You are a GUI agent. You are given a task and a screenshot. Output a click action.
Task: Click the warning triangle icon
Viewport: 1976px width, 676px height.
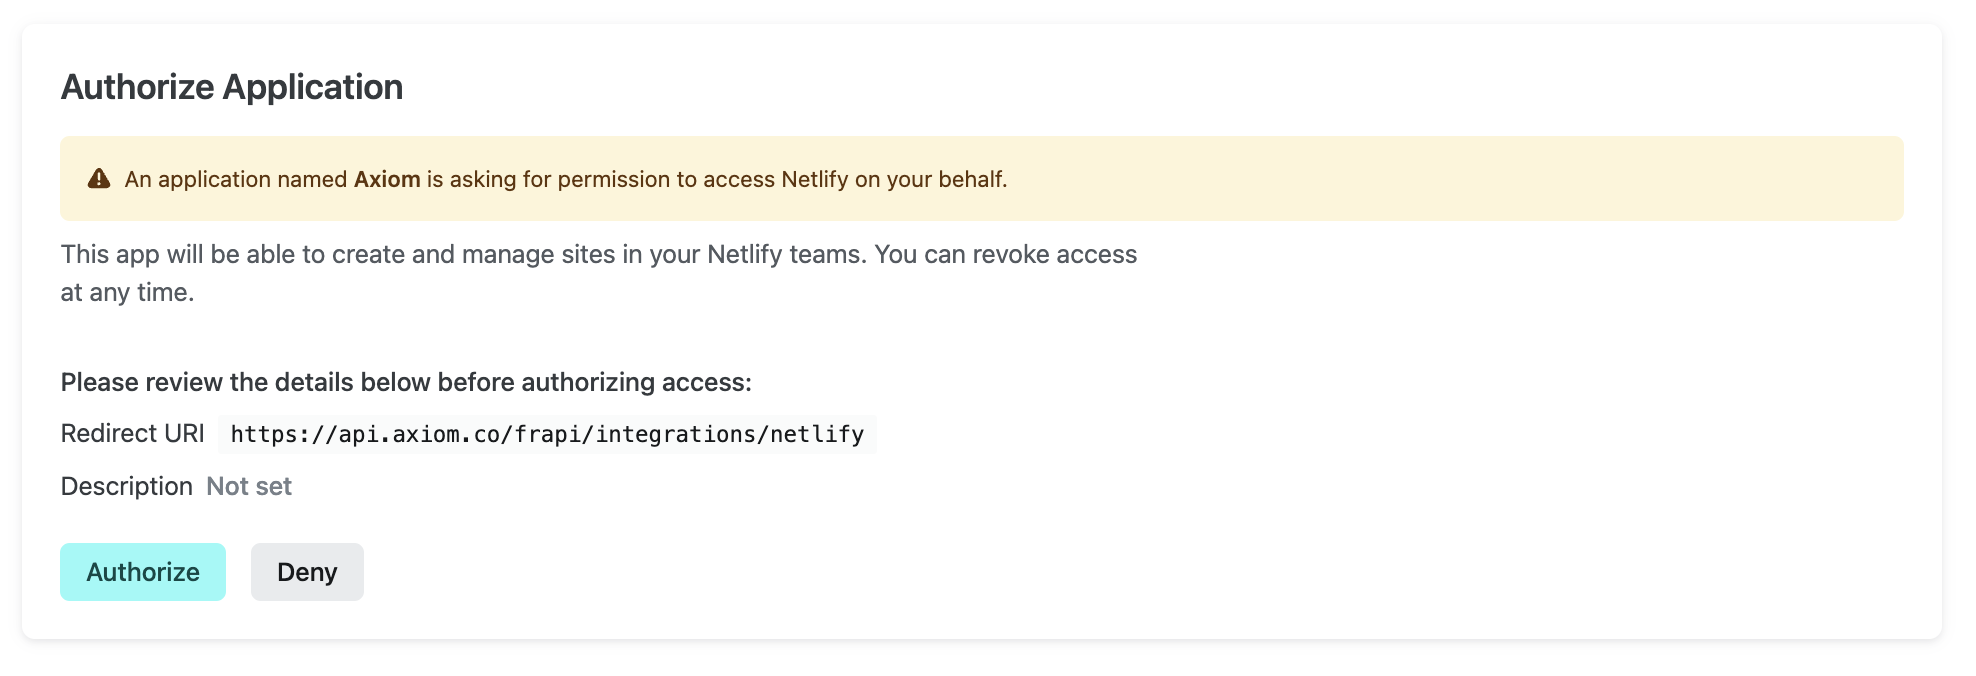(99, 179)
